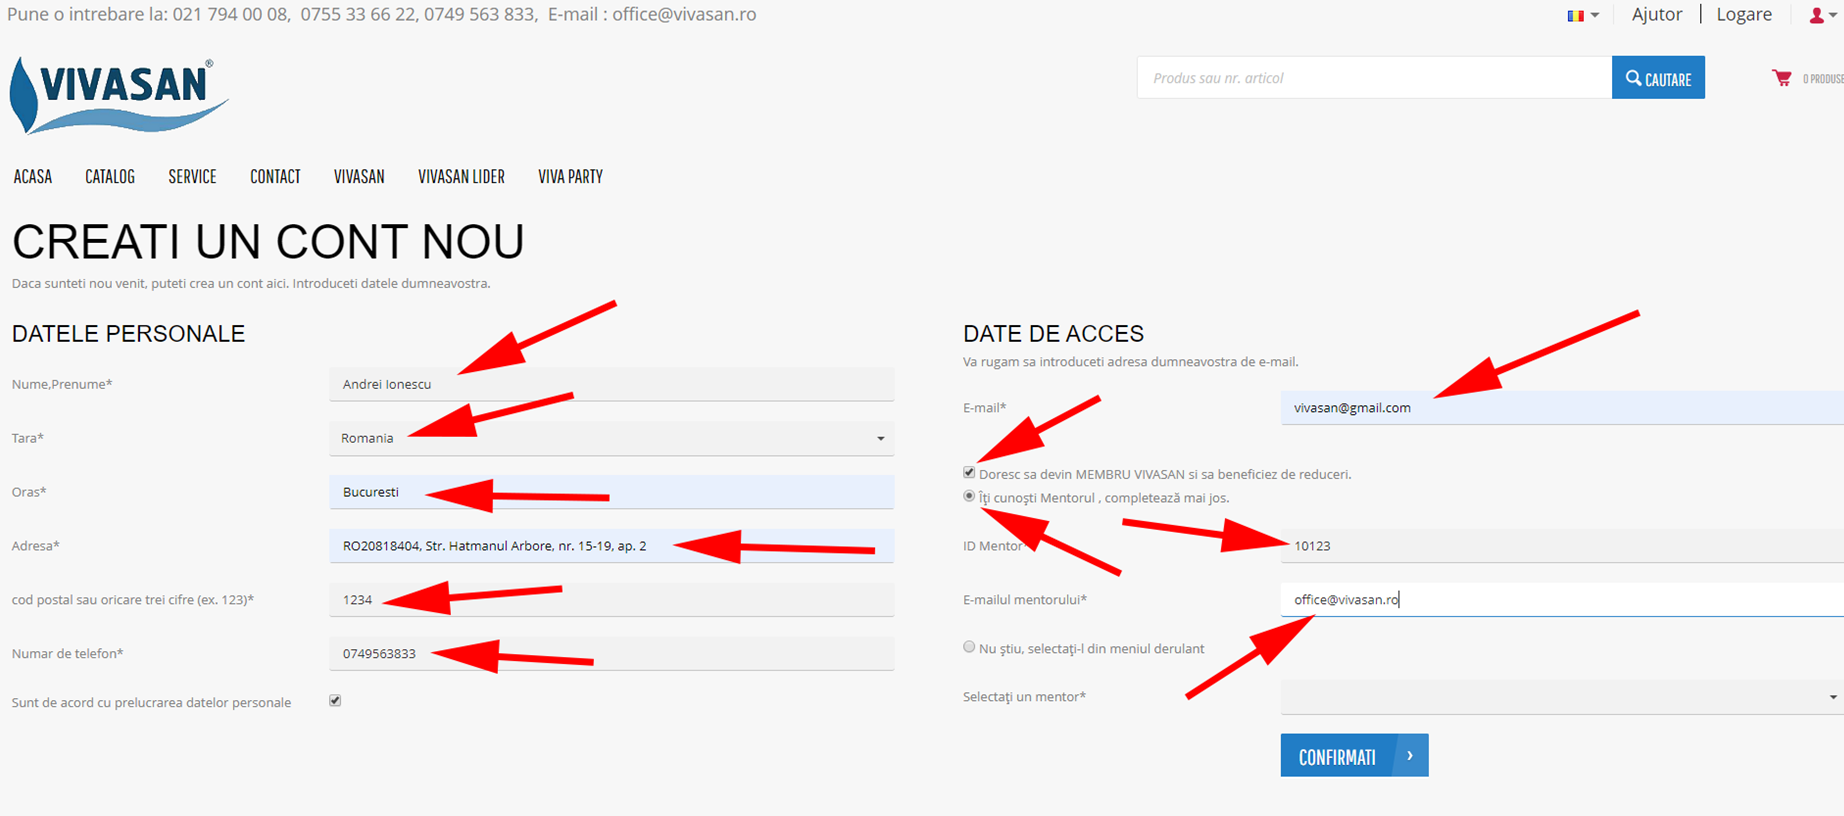Open the VIVASAN LIDER menu item
Screen dimensions: 1844x816
click(461, 177)
